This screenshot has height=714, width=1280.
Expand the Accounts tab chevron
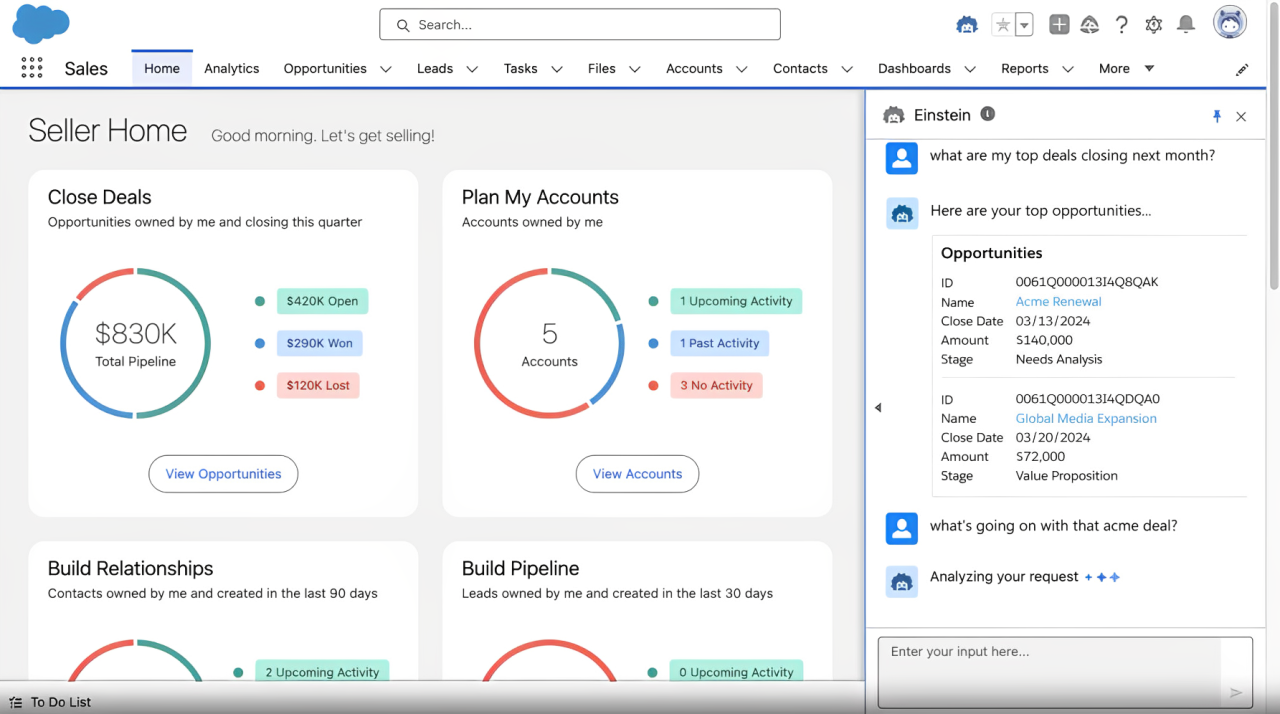click(742, 69)
